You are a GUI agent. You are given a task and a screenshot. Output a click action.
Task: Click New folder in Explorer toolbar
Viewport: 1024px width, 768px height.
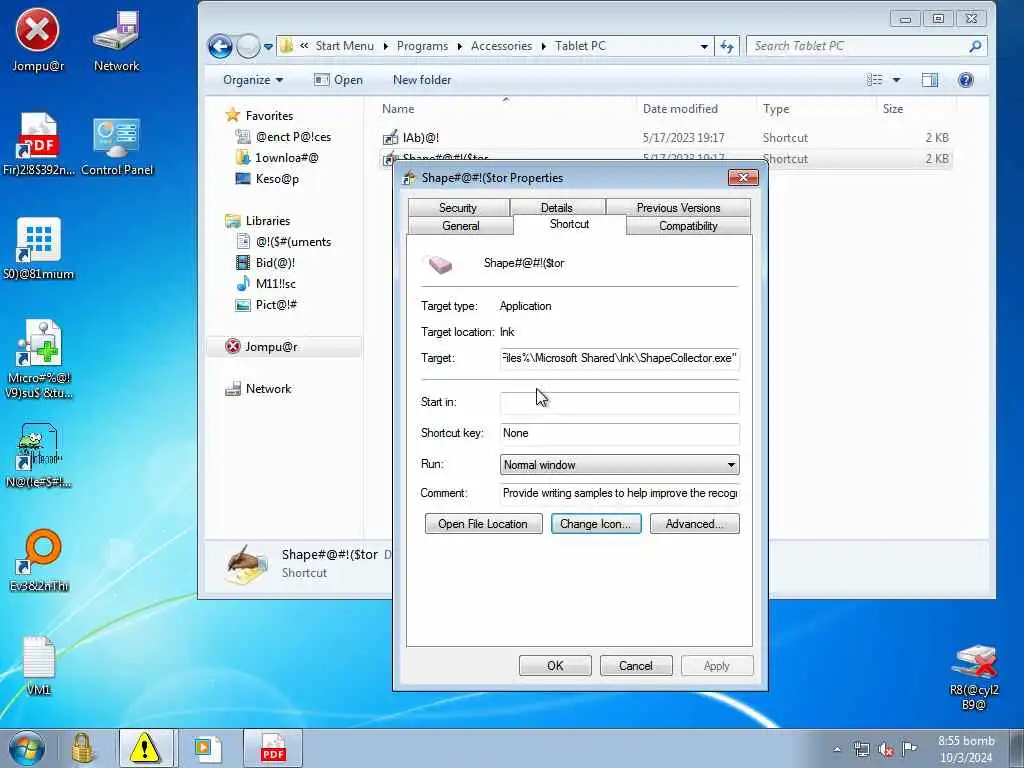(x=422, y=80)
